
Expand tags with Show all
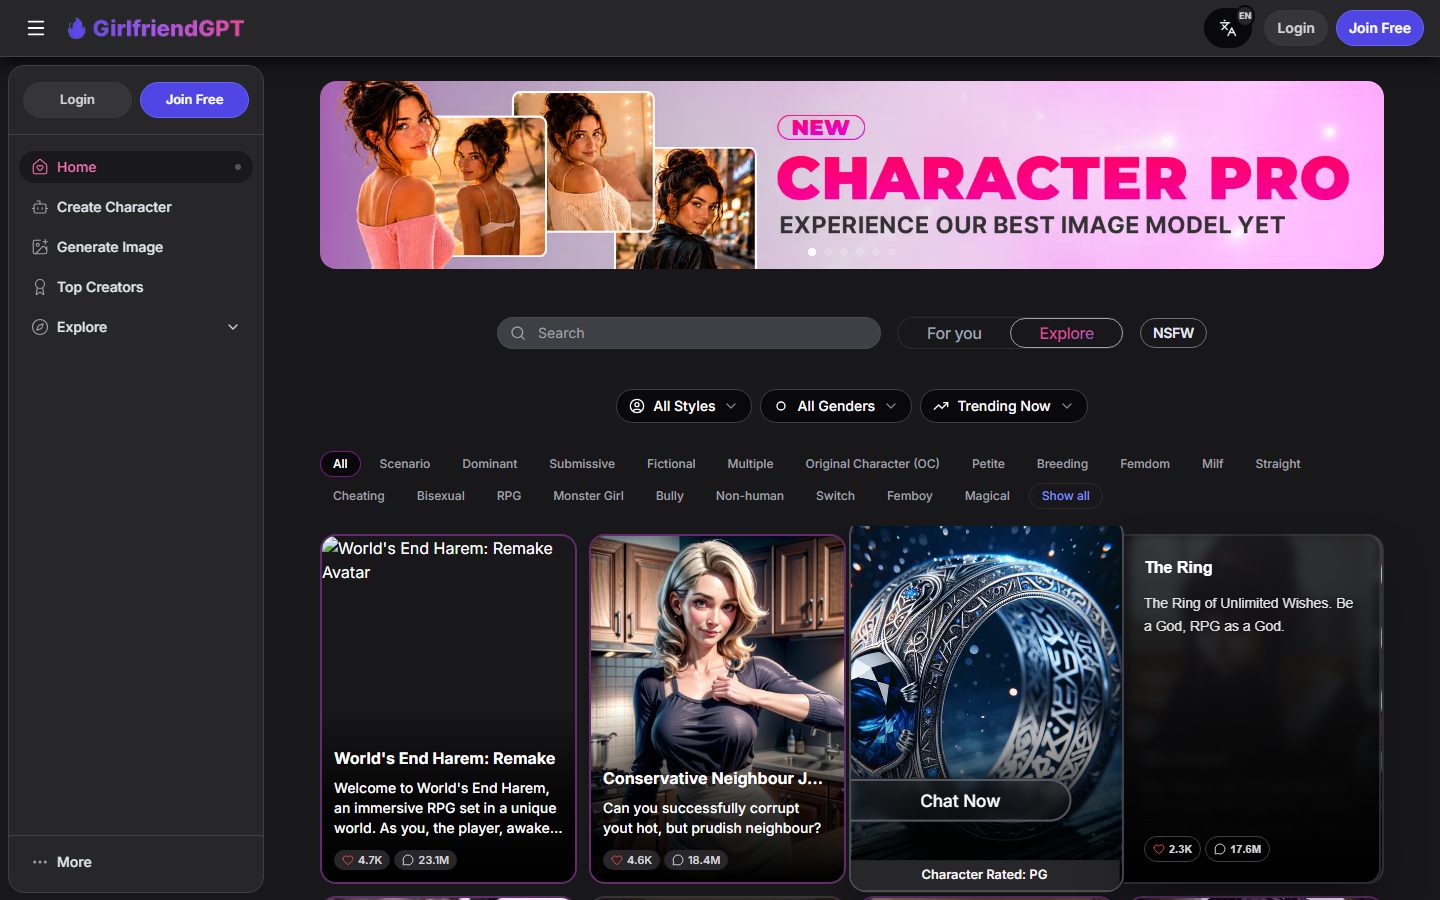point(1065,496)
